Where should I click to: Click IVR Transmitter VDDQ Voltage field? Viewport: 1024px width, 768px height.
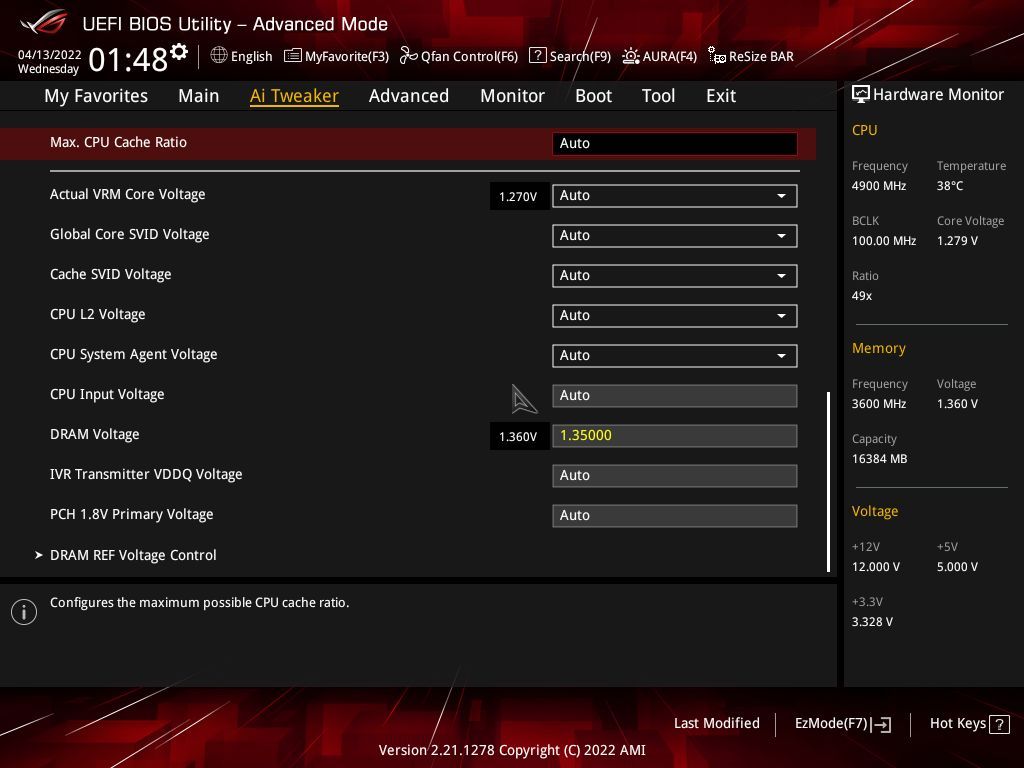[675, 475]
